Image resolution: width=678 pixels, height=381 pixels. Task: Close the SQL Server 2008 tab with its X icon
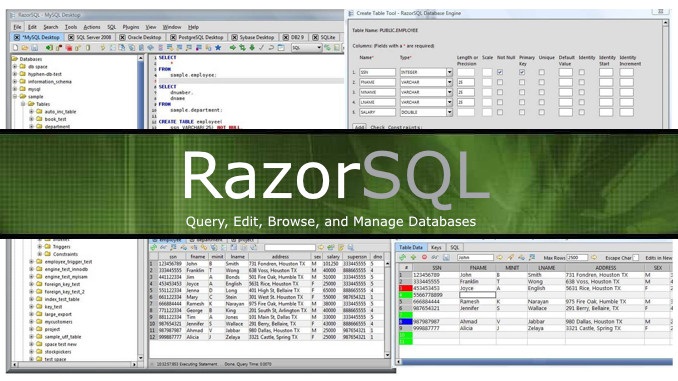click(x=71, y=37)
